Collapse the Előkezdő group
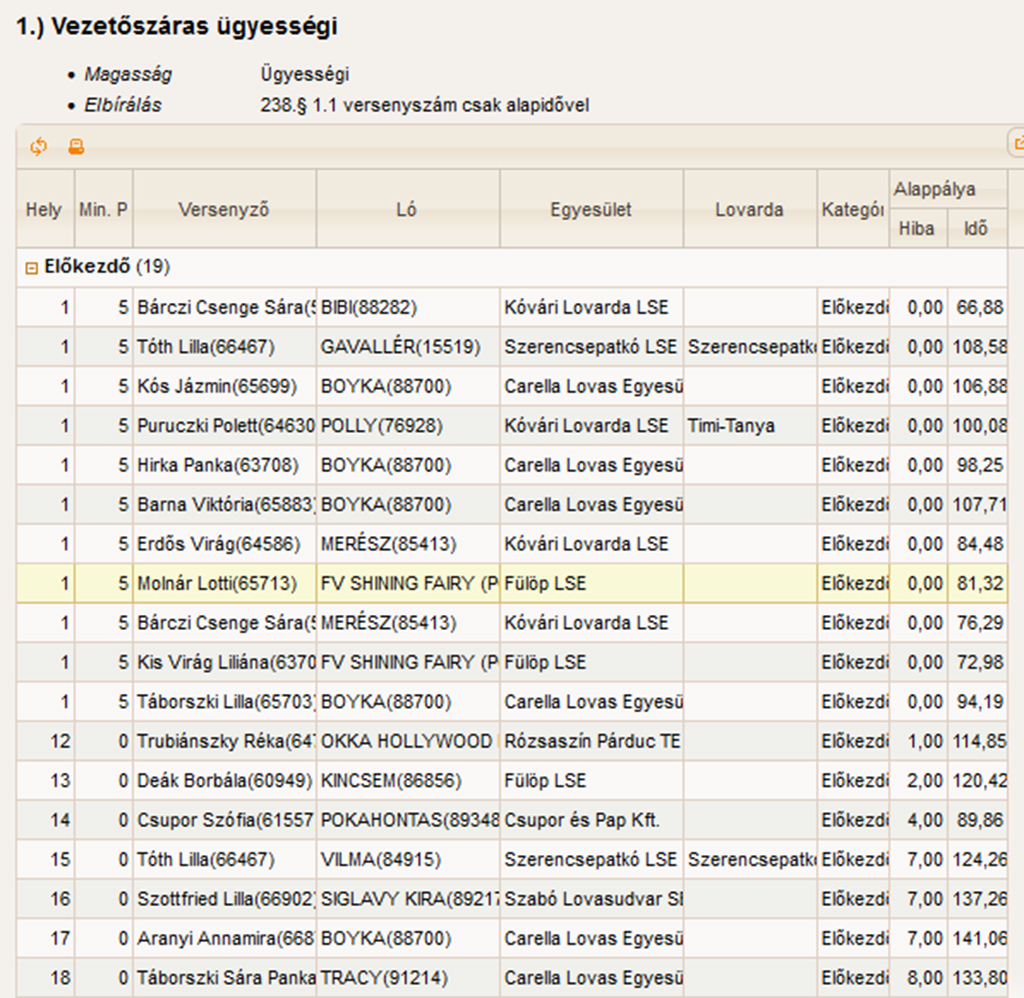1024x998 pixels. point(31,268)
